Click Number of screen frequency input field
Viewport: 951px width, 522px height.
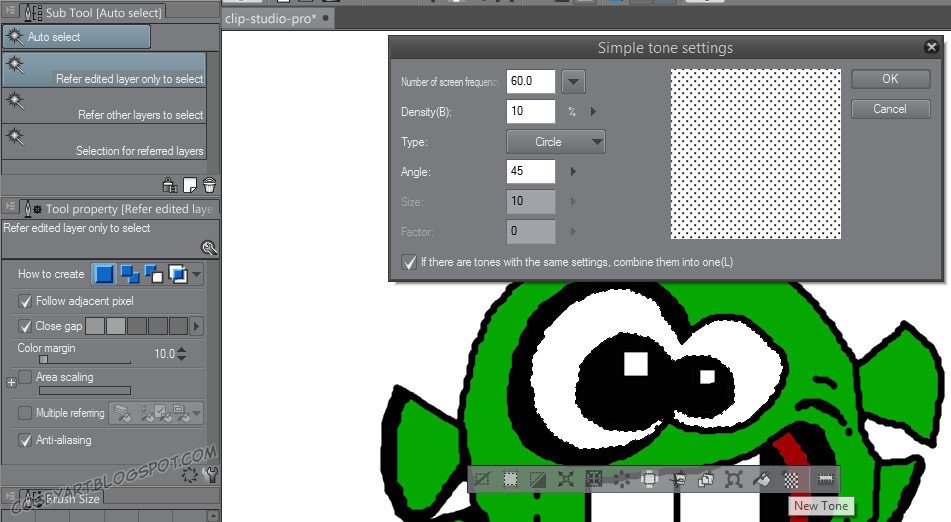531,81
